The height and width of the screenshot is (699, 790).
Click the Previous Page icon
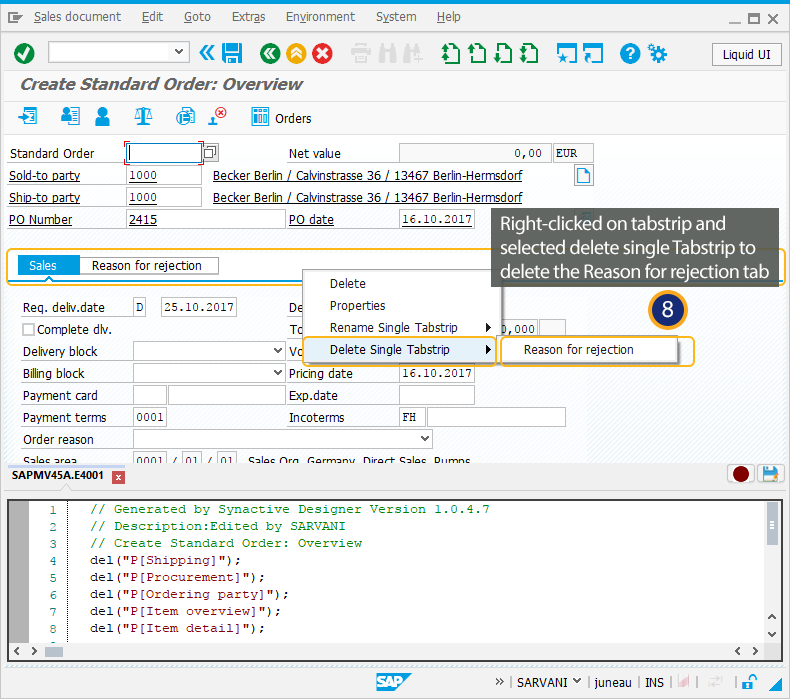(x=477, y=53)
